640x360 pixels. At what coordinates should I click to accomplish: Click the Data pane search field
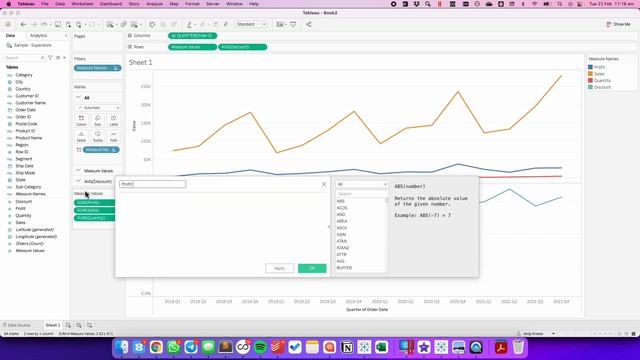[x=24, y=58]
